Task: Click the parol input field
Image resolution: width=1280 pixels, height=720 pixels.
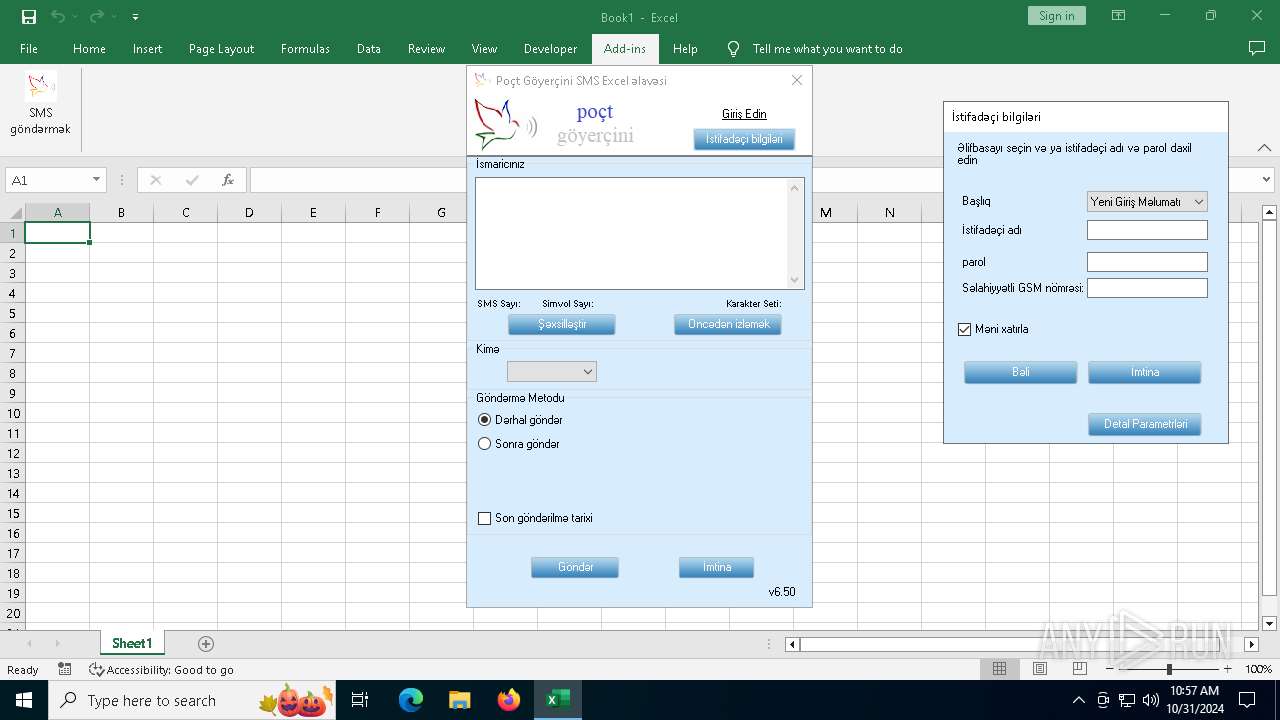Action: coord(1147,262)
